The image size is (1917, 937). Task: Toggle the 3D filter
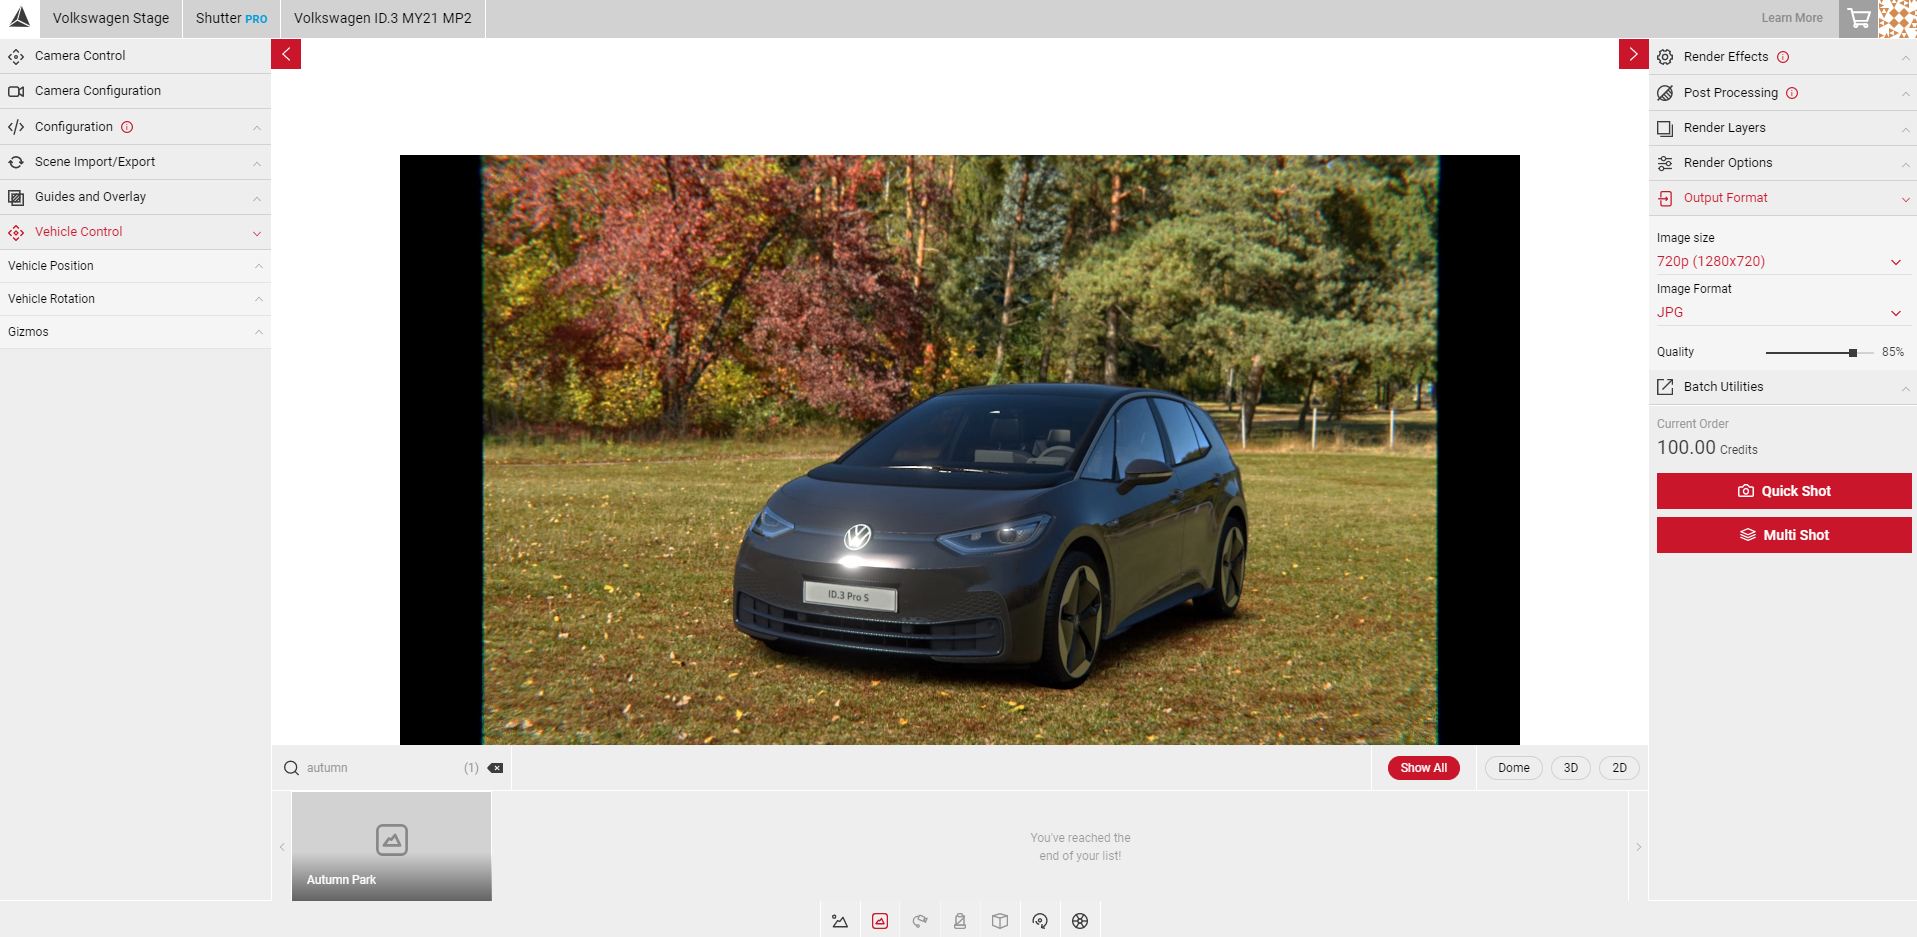point(1570,768)
